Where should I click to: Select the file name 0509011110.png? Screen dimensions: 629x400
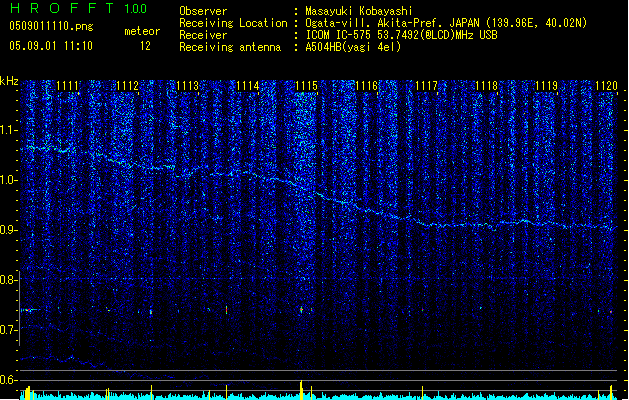click(51, 26)
